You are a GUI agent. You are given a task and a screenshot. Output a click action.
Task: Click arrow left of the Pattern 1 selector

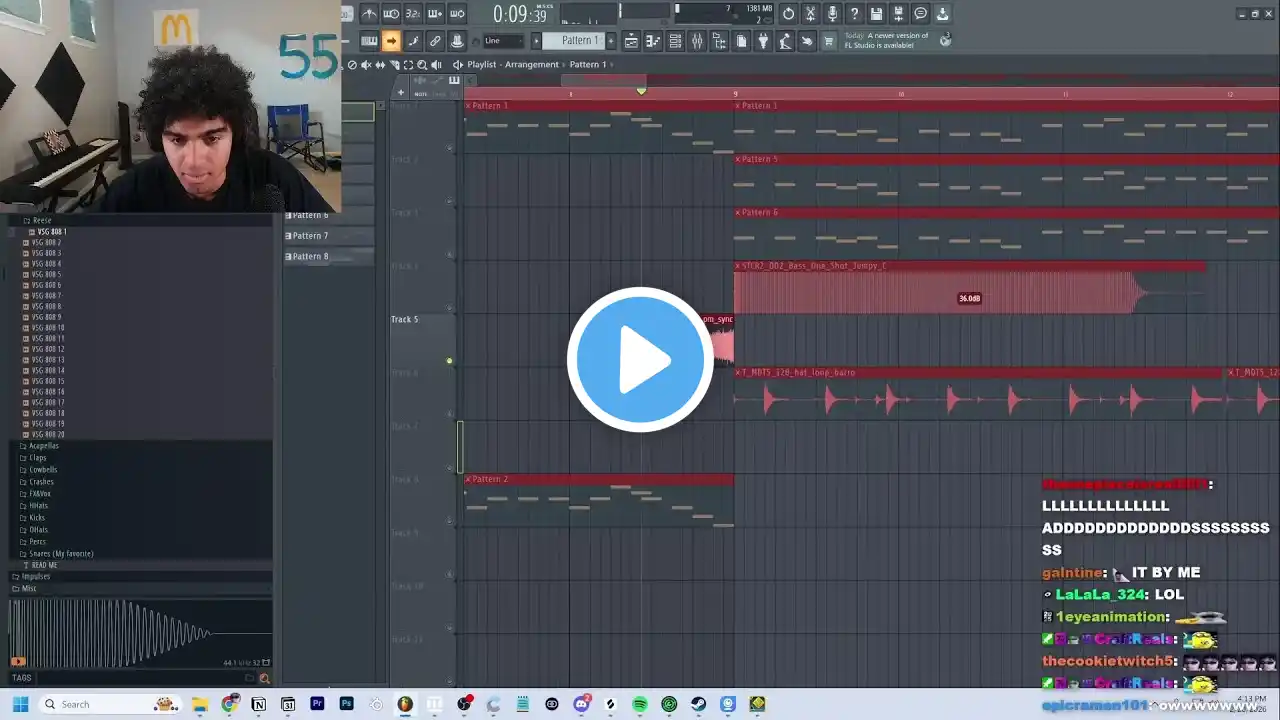[536, 41]
